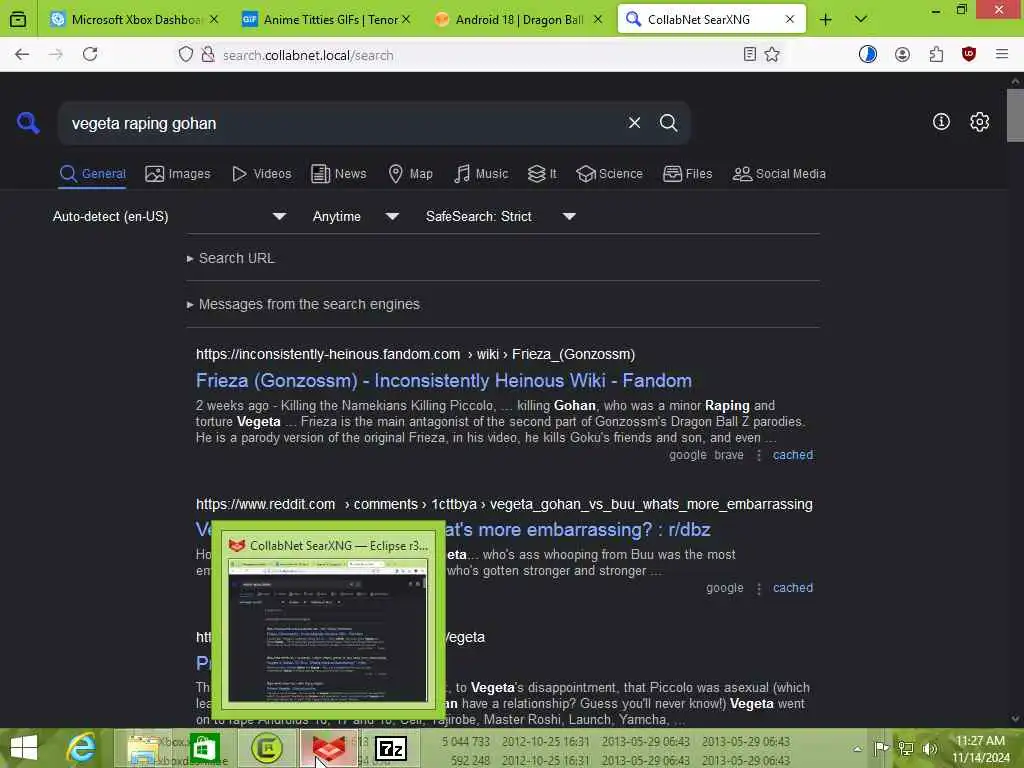
Task: Show hidden tray icons arrow
Action: click(857, 749)
